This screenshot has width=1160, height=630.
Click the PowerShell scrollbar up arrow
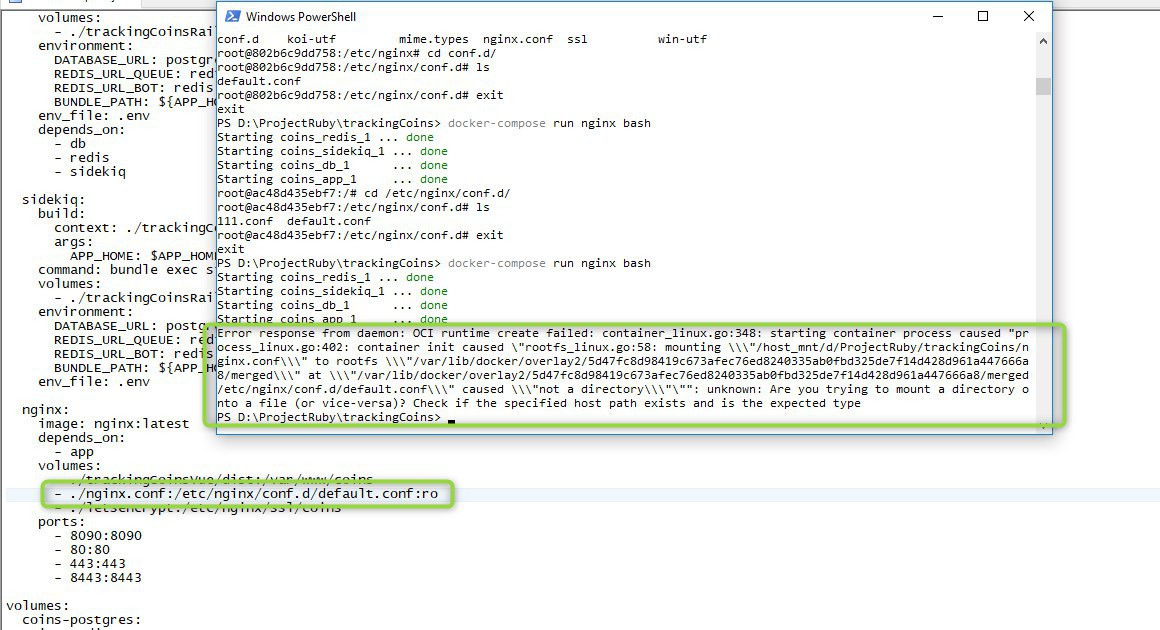pos(1043,41)
